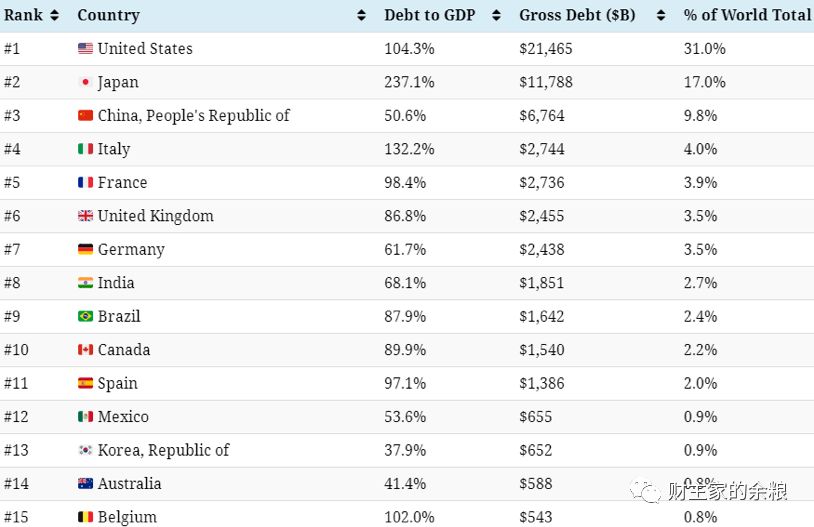Click the Debt to GDP header
The height and width of the screenshot is (527, 814).
click(429, 15)
